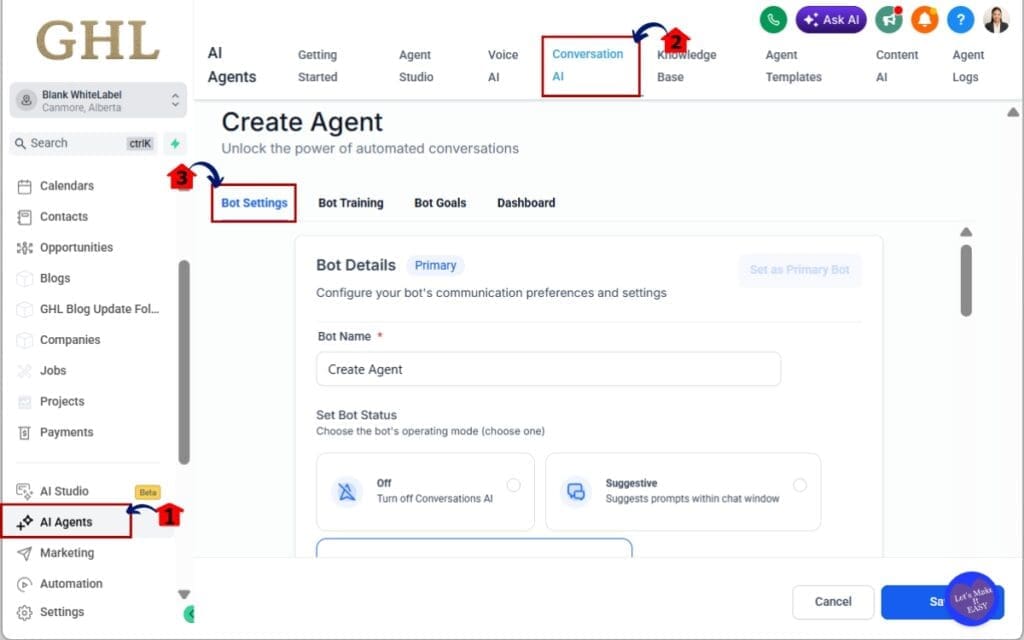Screen dimensions: 1024x640
Task: Open the user profile avatar
Action: click(997, 20)
